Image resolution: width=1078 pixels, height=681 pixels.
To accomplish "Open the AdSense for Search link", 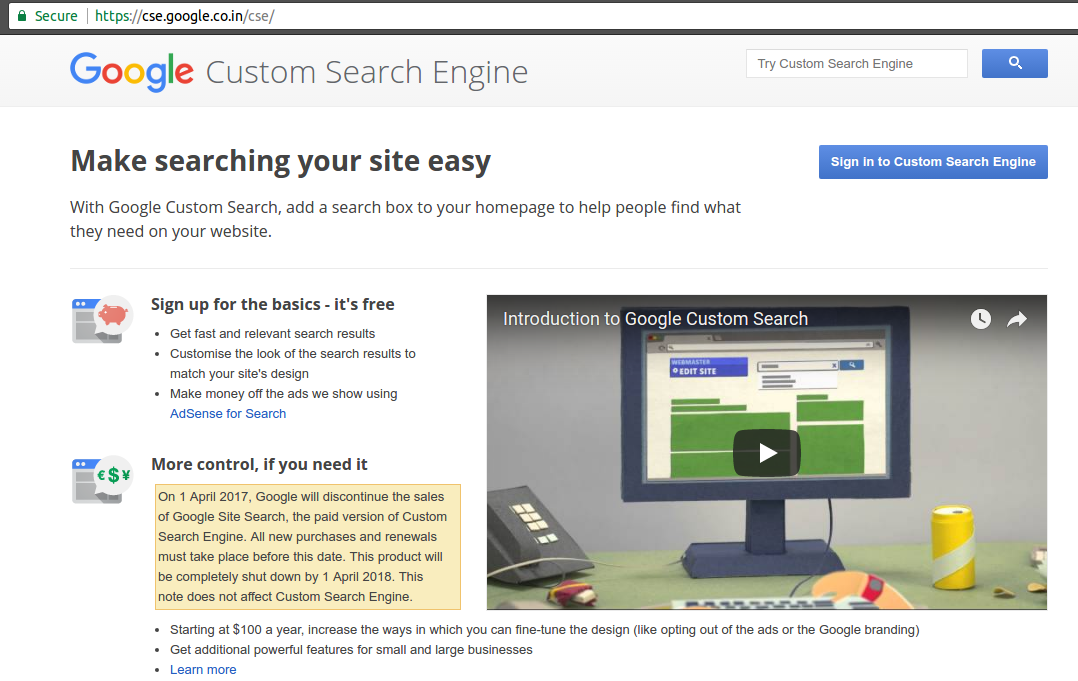I will pyautogui.click(x=228, y=413).
